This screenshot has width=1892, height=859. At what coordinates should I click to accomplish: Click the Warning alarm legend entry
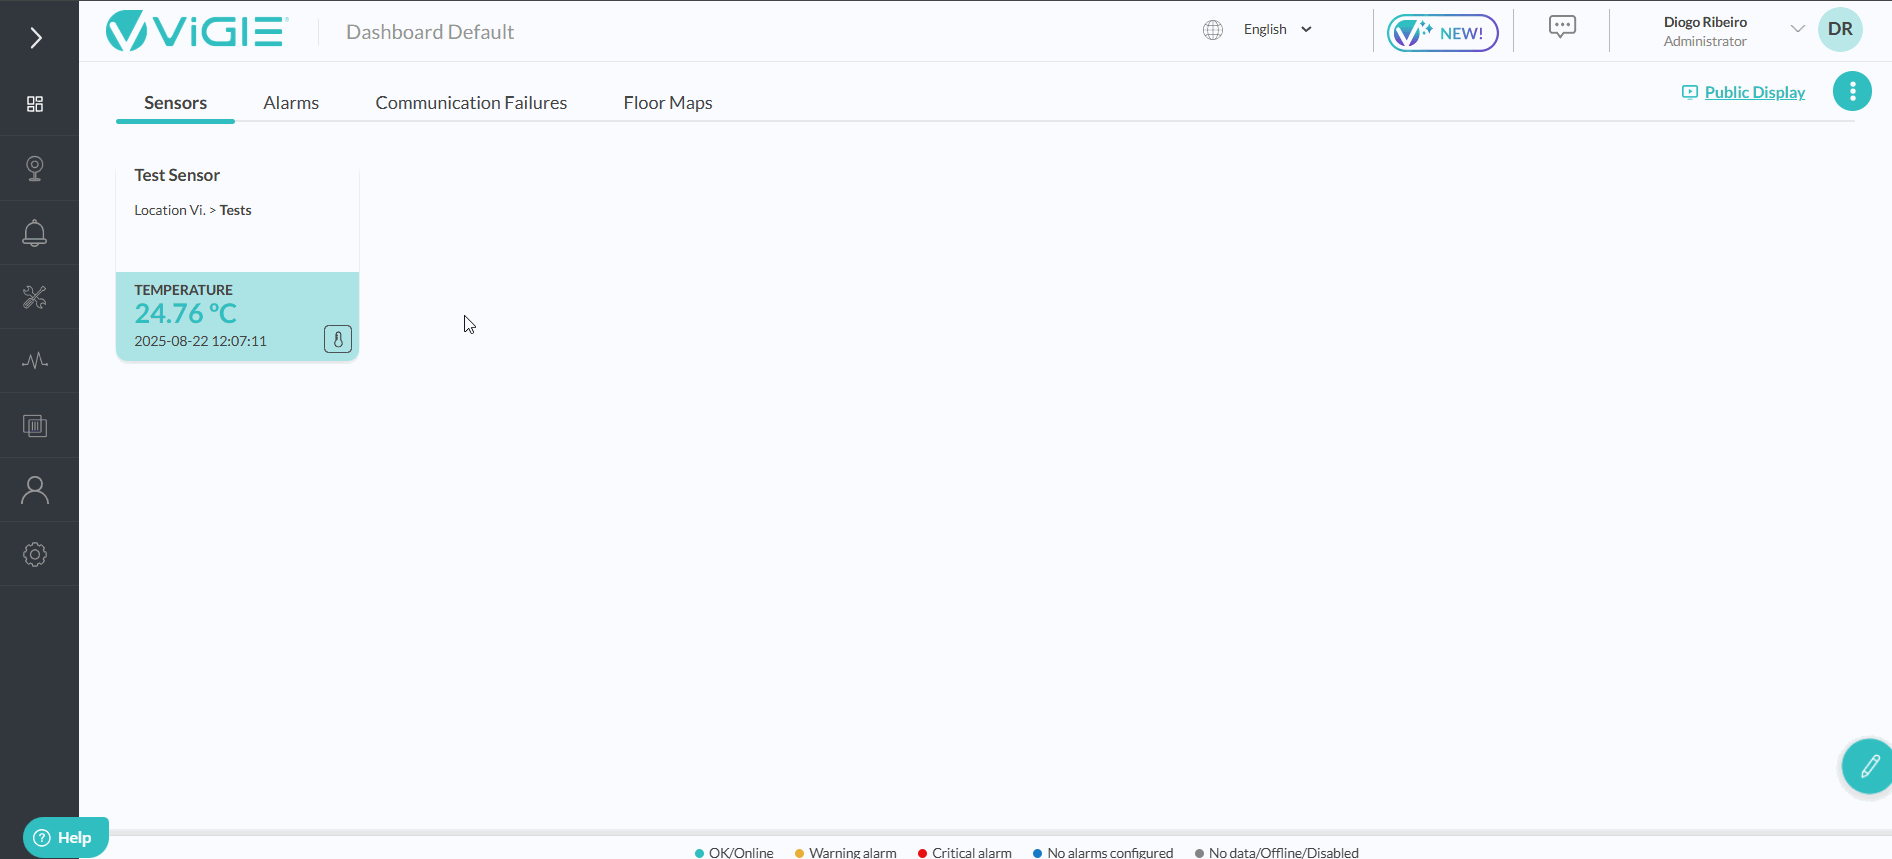pos(845,852)
